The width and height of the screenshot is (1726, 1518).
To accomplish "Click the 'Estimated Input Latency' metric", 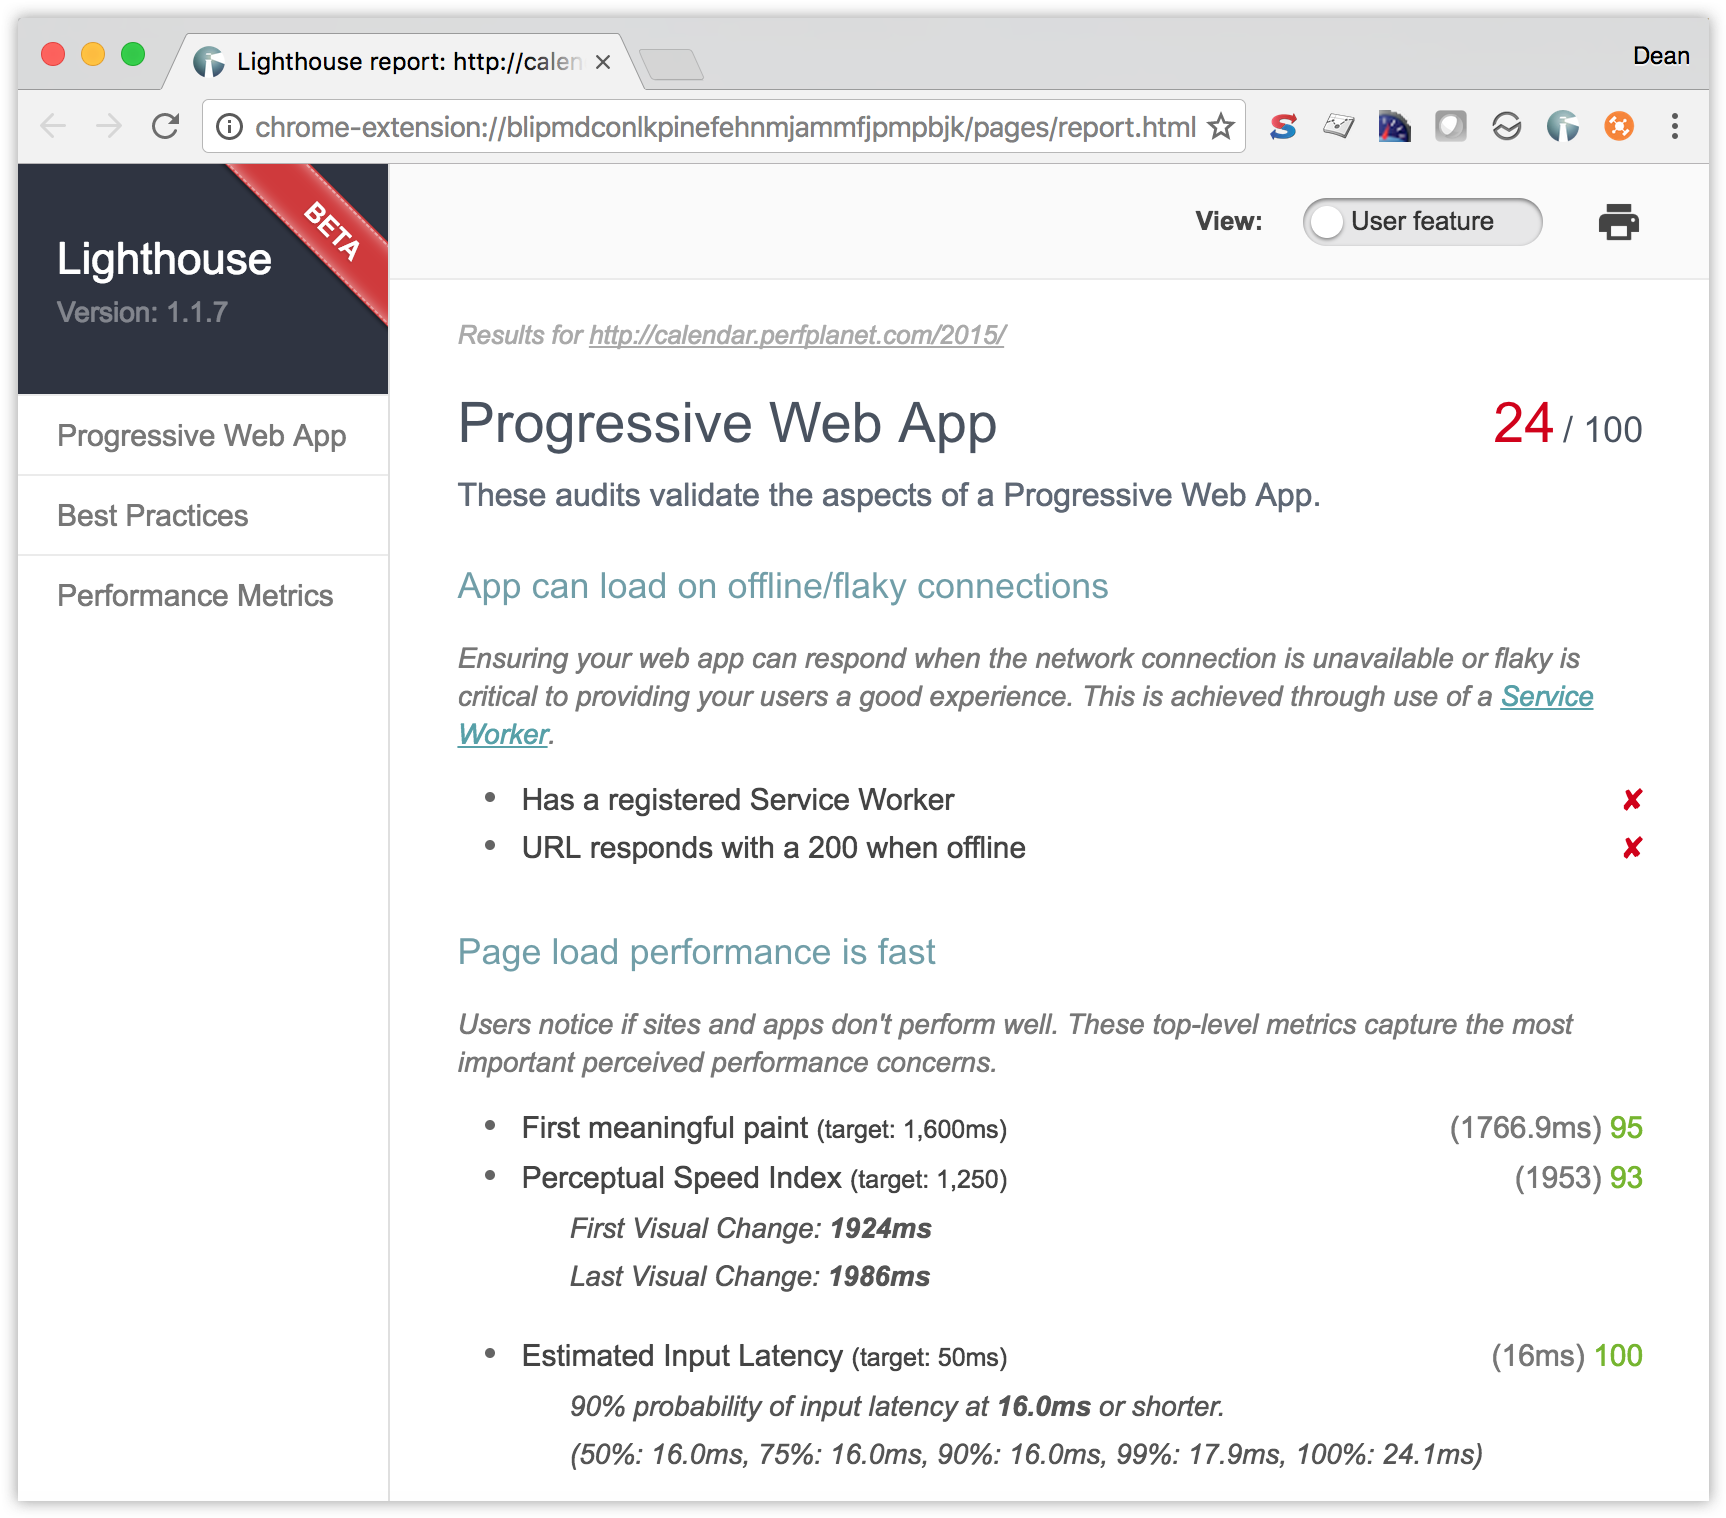I will click(764, 1357).
